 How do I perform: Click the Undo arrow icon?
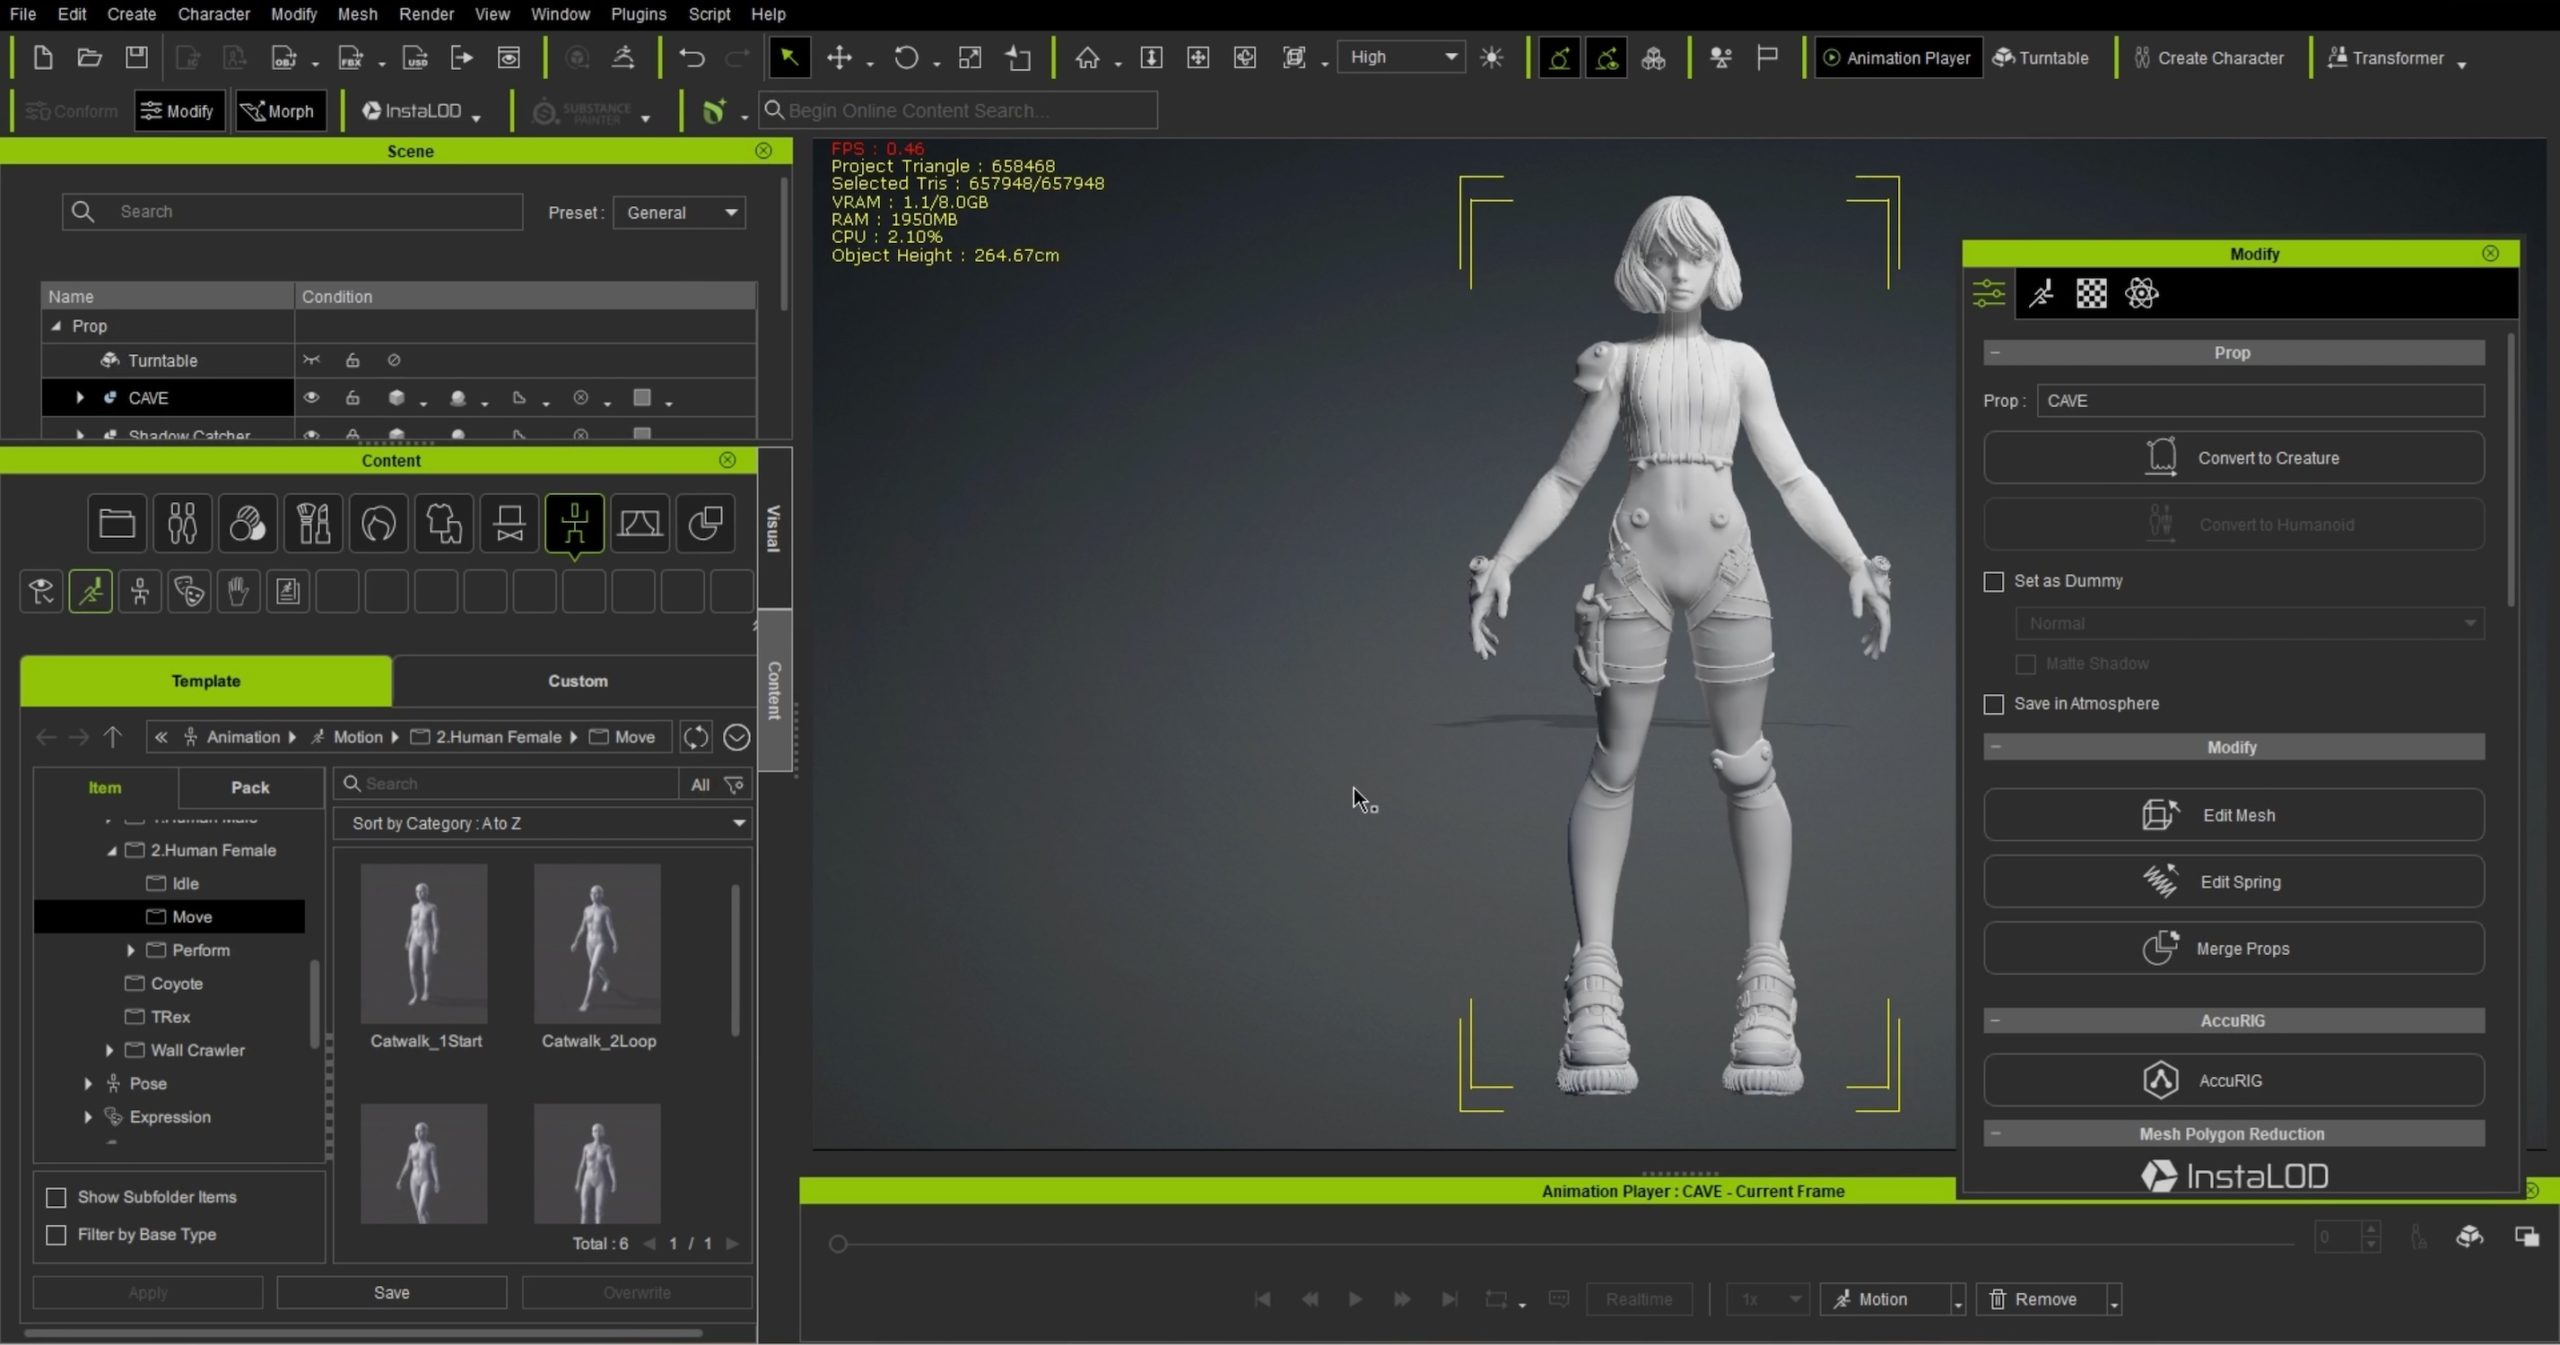coord(691,58)
